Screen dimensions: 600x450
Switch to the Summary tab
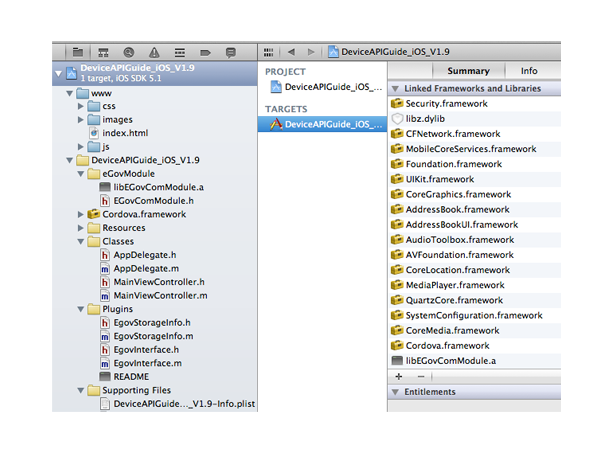(468, 71)
